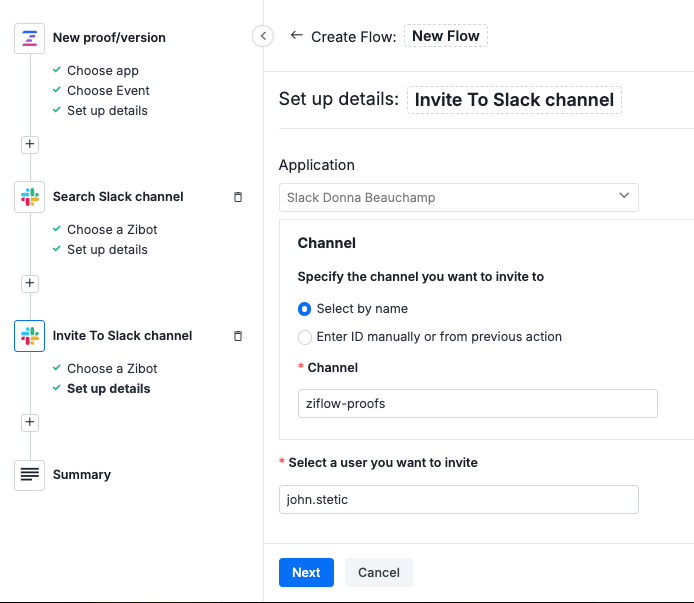The height and width of the screenshot is (603, 694).
Task: Open bold Set up details under Invite step
Action: point(108,389)
